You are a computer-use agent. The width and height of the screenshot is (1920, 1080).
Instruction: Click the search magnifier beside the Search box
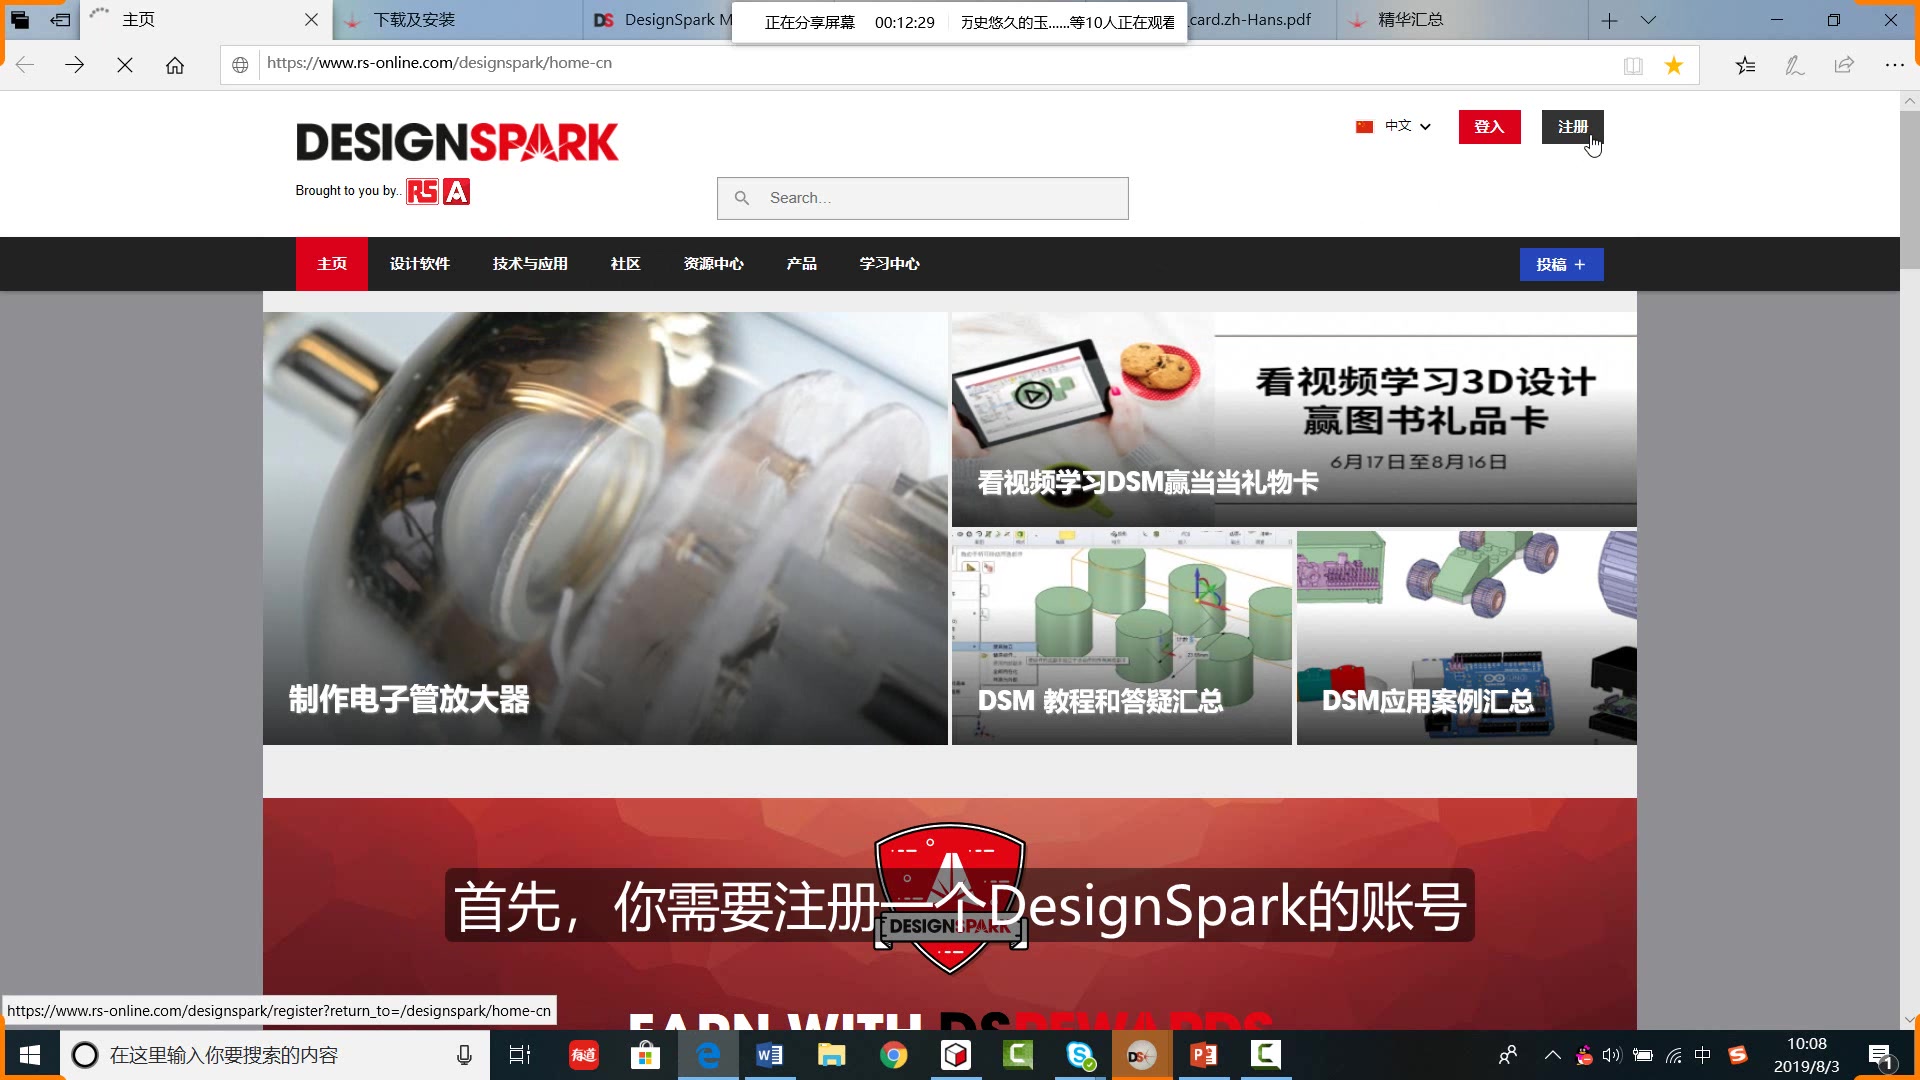pos(741,198)
